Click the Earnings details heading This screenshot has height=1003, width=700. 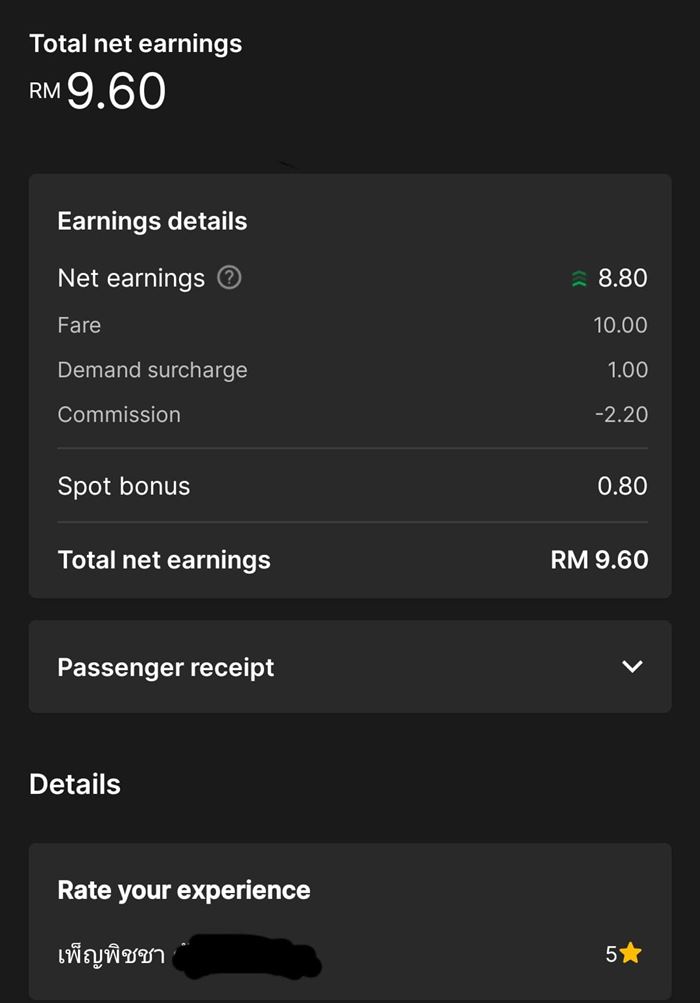click(152, 221)
